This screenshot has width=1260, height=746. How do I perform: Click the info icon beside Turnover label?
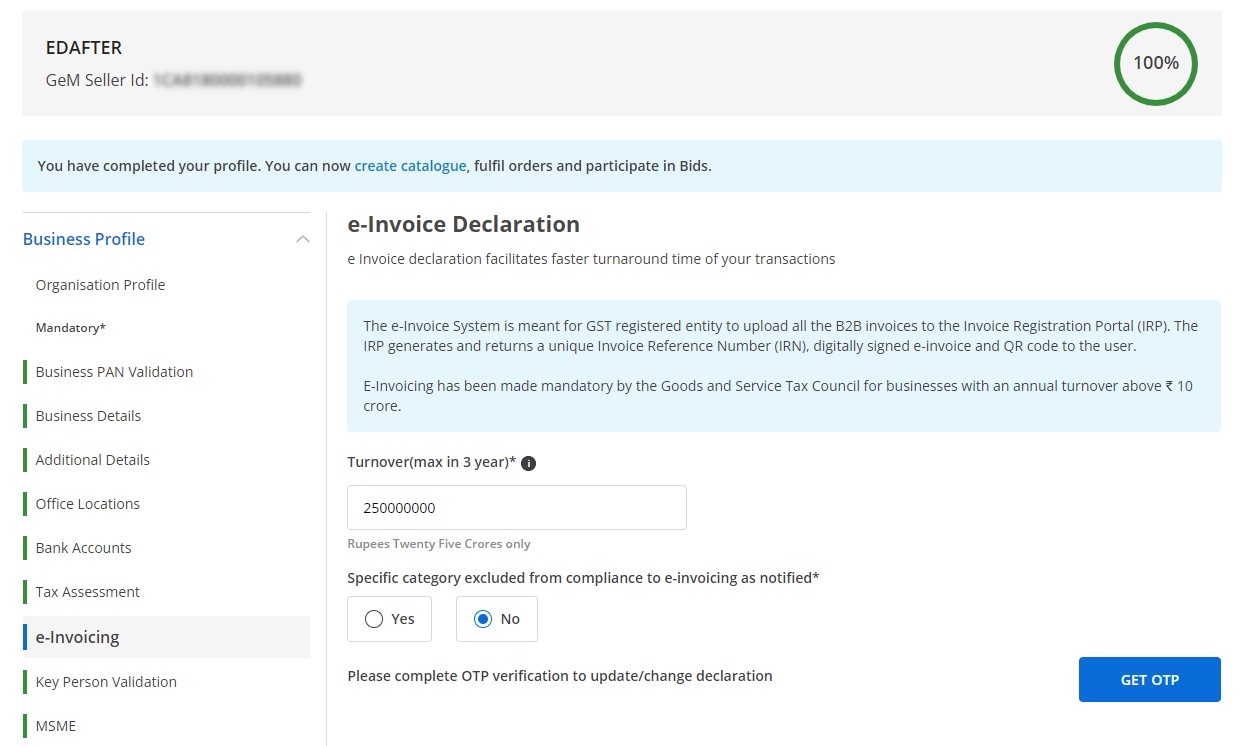click(529, 463)
